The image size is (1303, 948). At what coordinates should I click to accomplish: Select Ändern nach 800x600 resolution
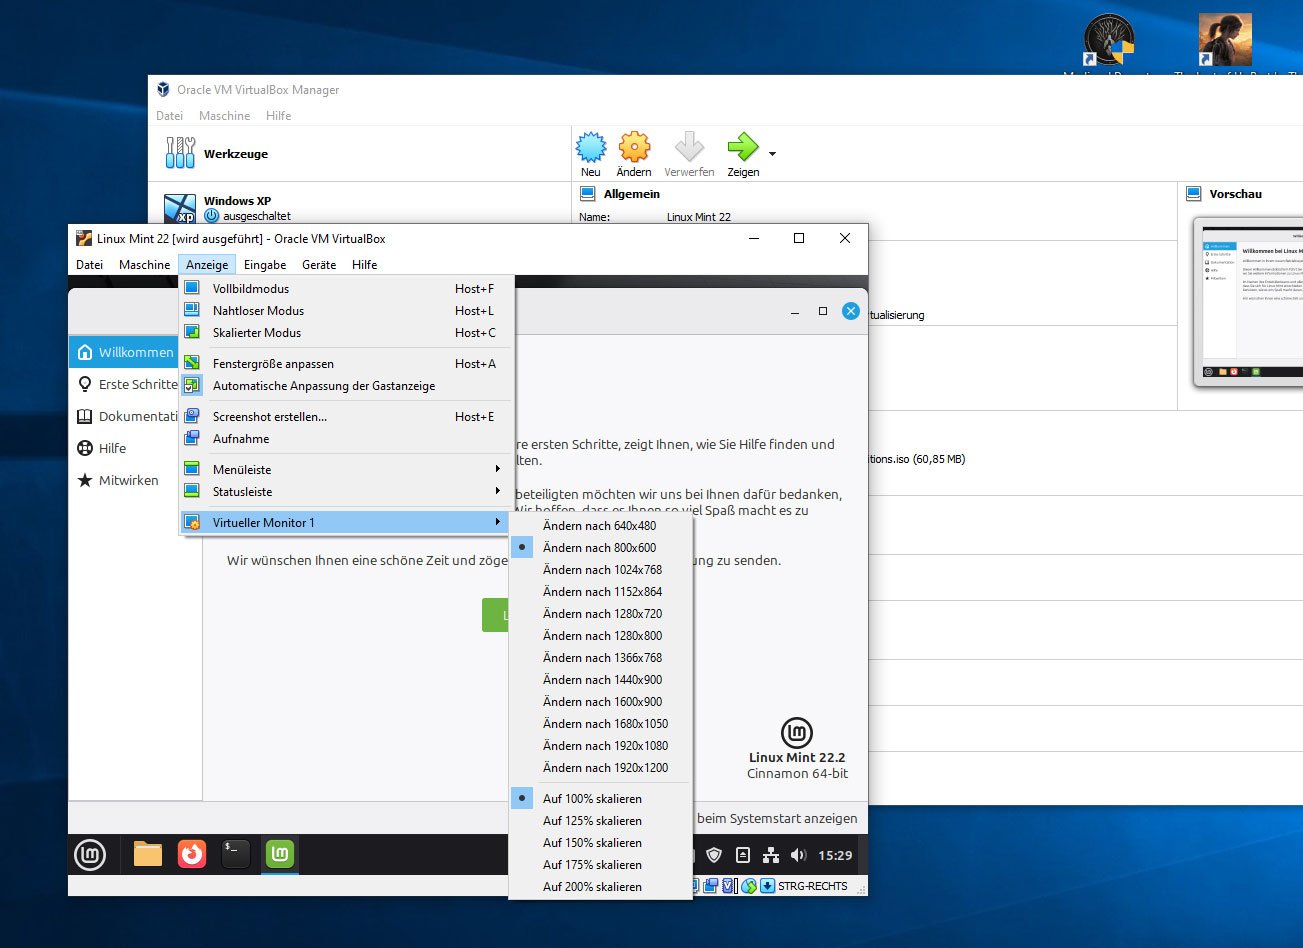click(x=600, y=547)
